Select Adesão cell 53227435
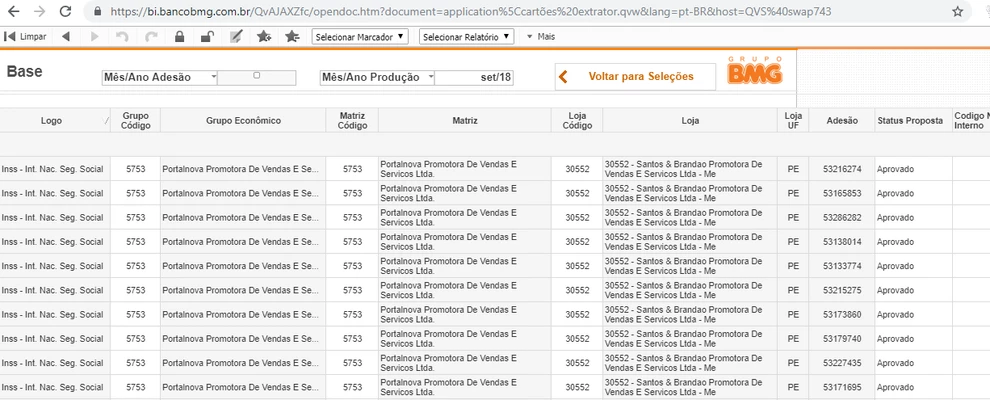990x400 pixels. (x=842, y=363)
